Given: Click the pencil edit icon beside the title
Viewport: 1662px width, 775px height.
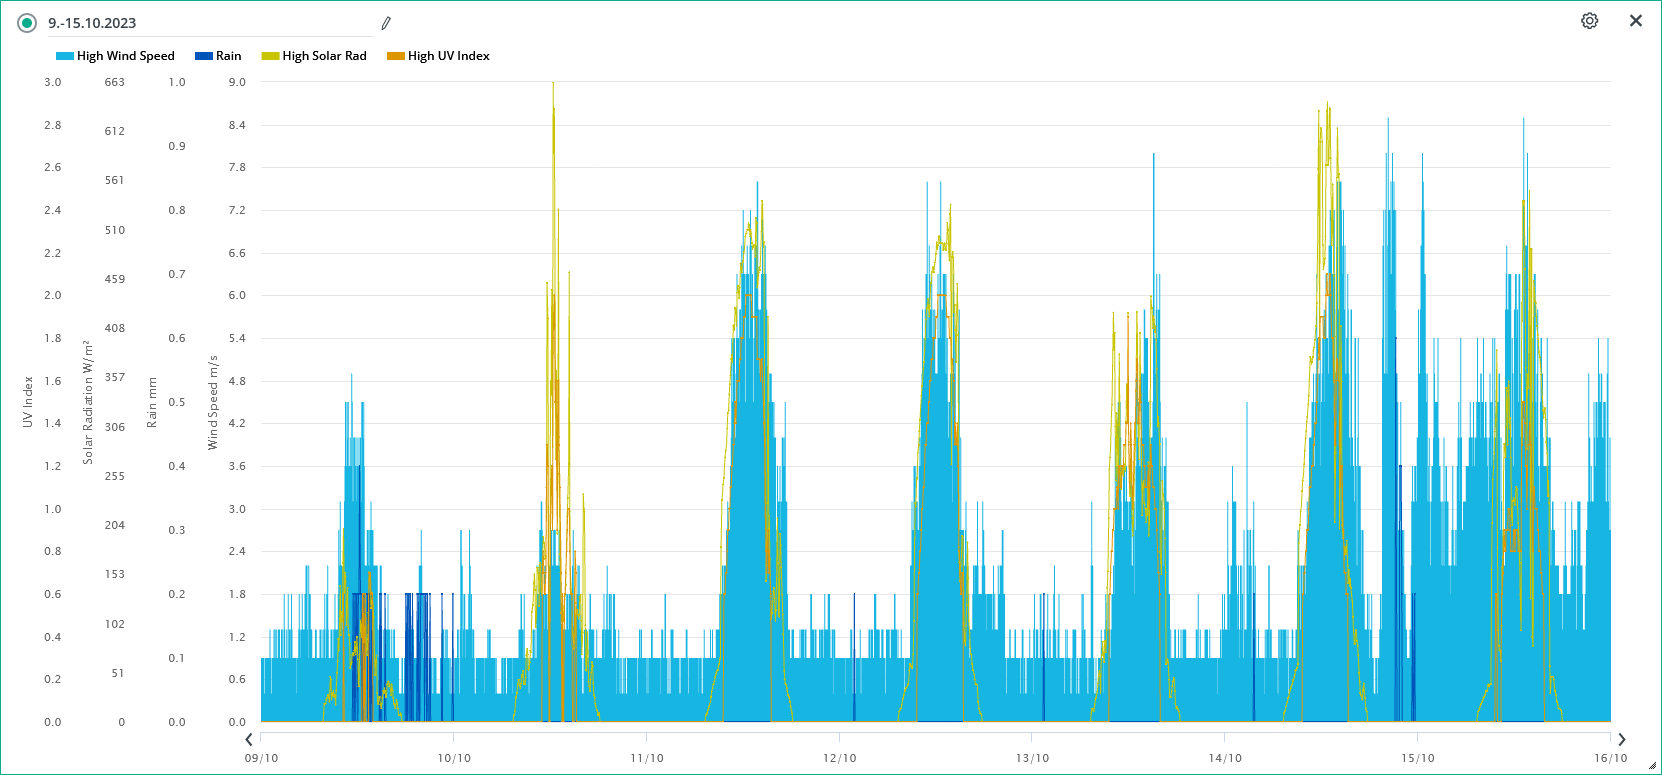Looking at the screenshot, I should 386,23.
